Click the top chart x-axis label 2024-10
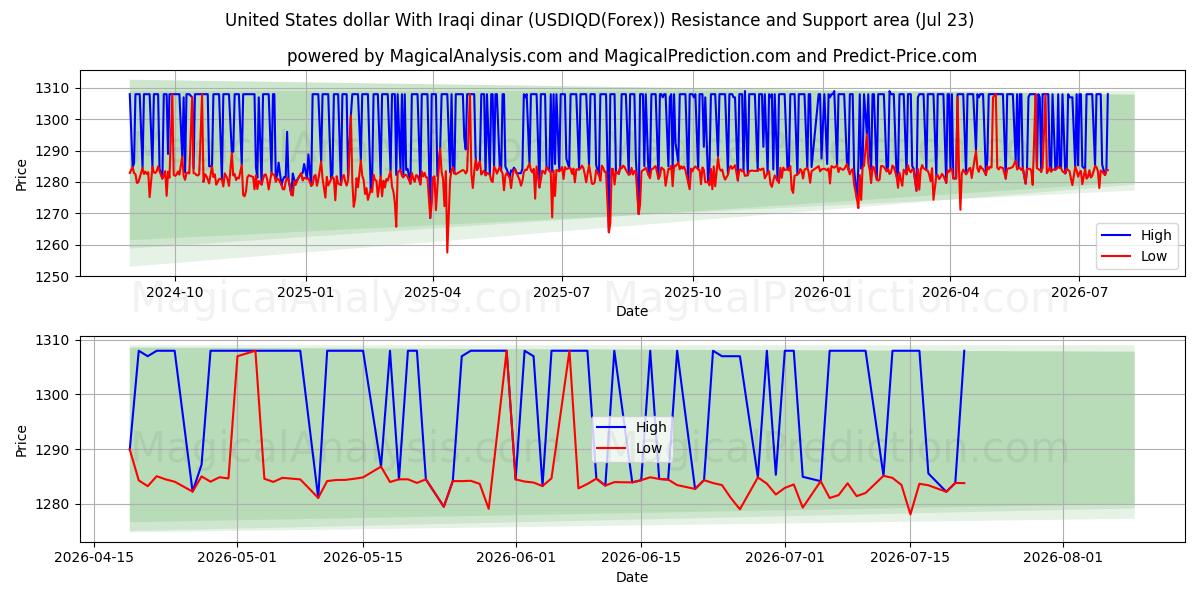 (x=175, y=292)
